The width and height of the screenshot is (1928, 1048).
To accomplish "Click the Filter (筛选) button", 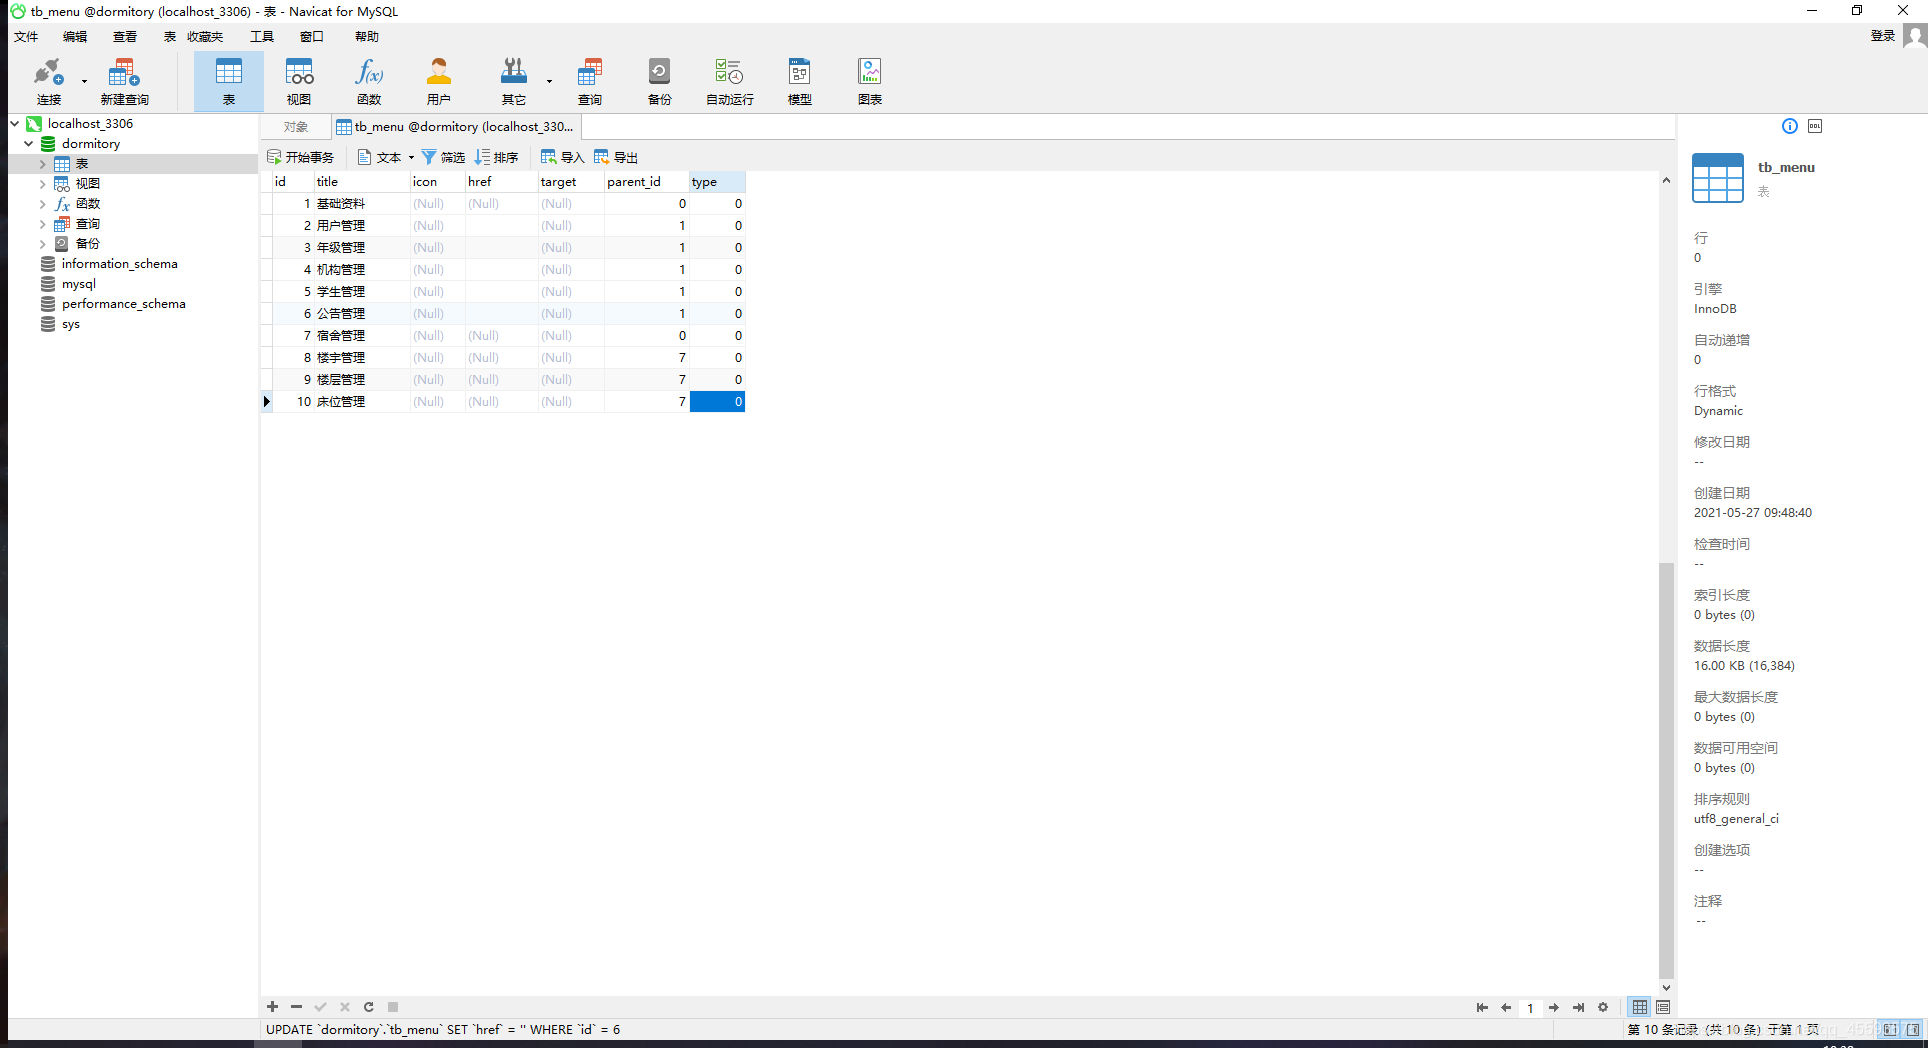I will [x=443, y=157].
